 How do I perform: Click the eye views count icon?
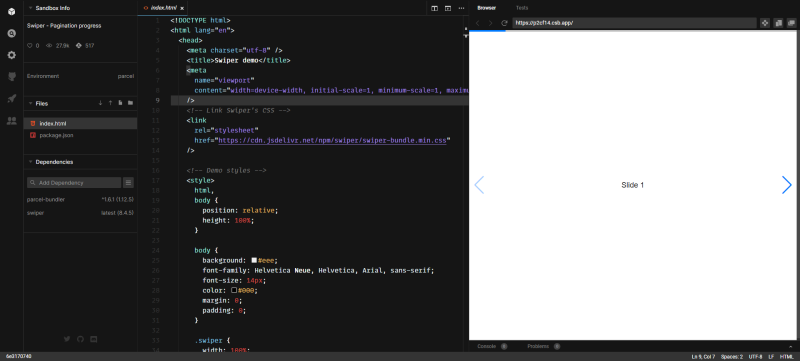49,45
